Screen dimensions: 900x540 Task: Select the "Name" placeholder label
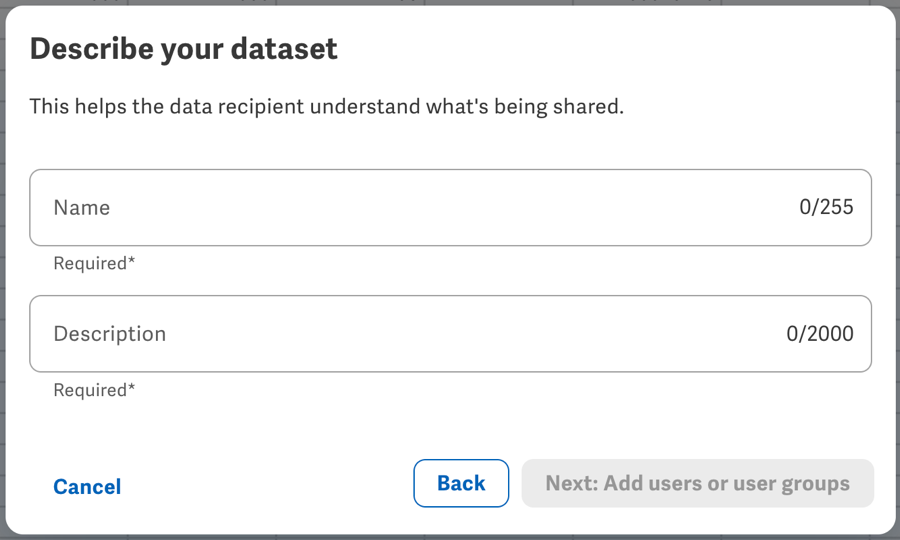(x=82, y=208)
